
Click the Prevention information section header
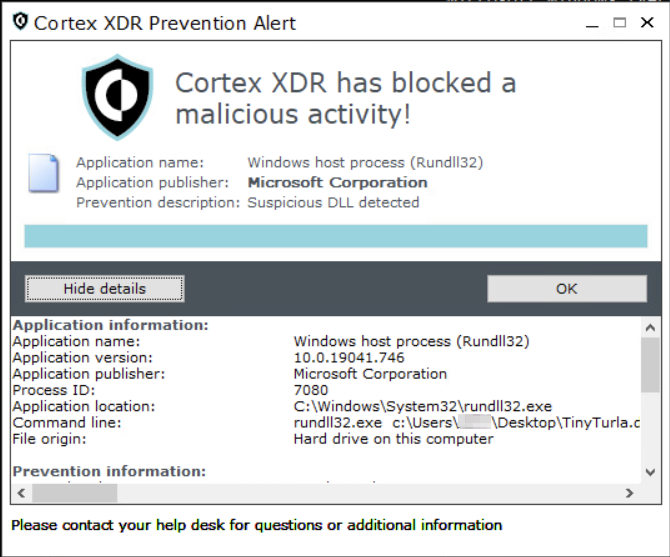109,471
